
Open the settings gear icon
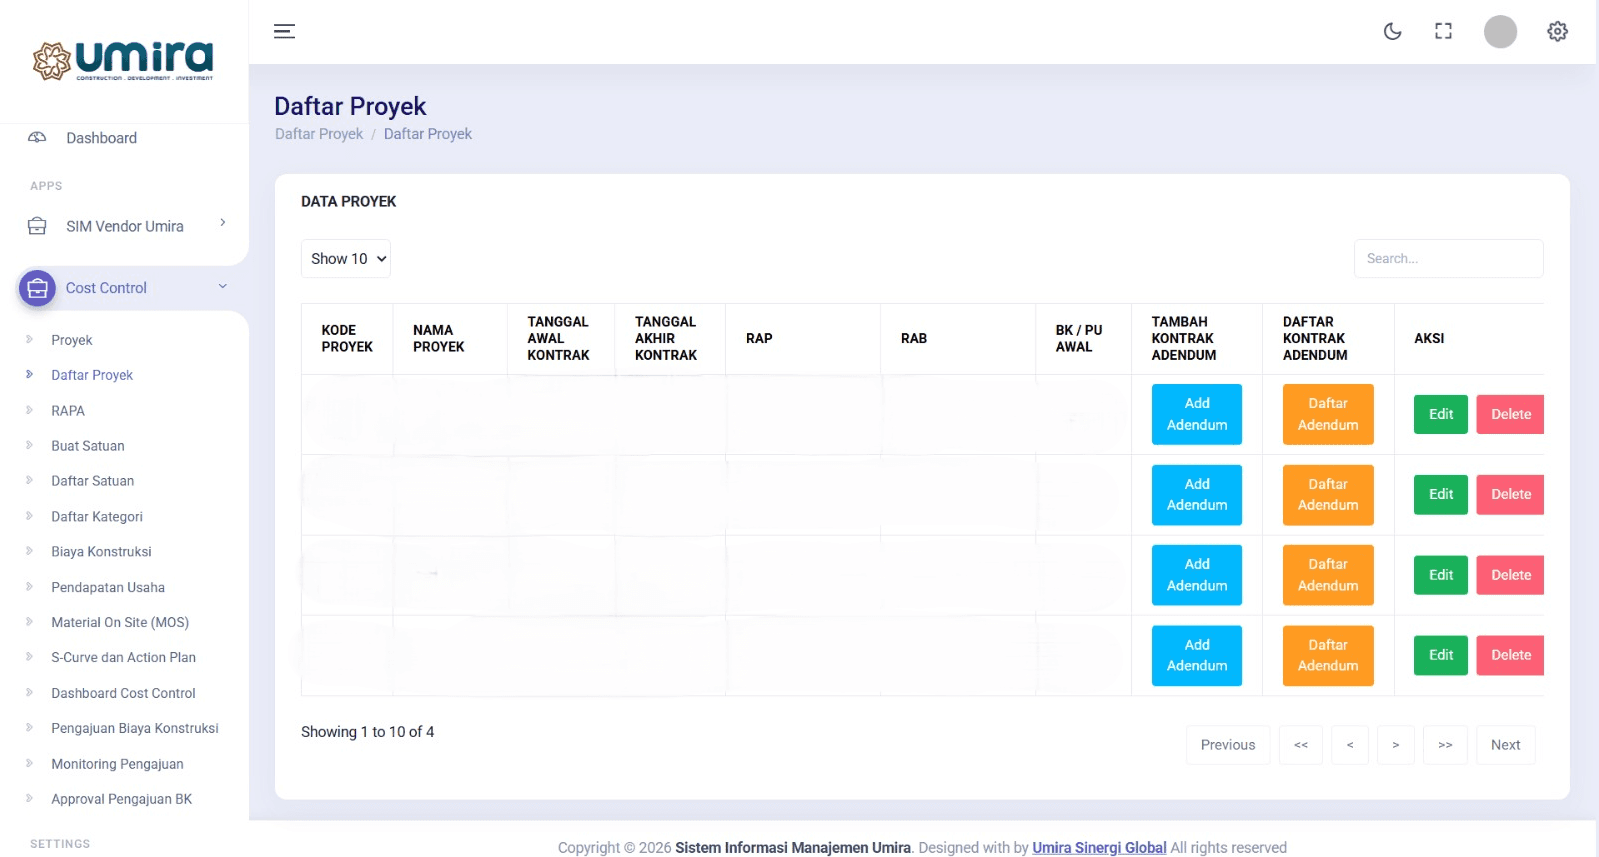coord(1557,31)
